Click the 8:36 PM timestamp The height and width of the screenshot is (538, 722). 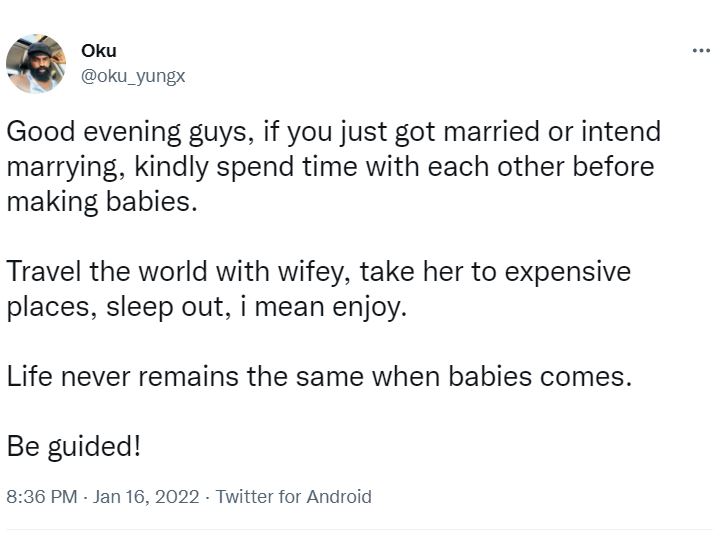pyautogui.click(x=41, y=497)
